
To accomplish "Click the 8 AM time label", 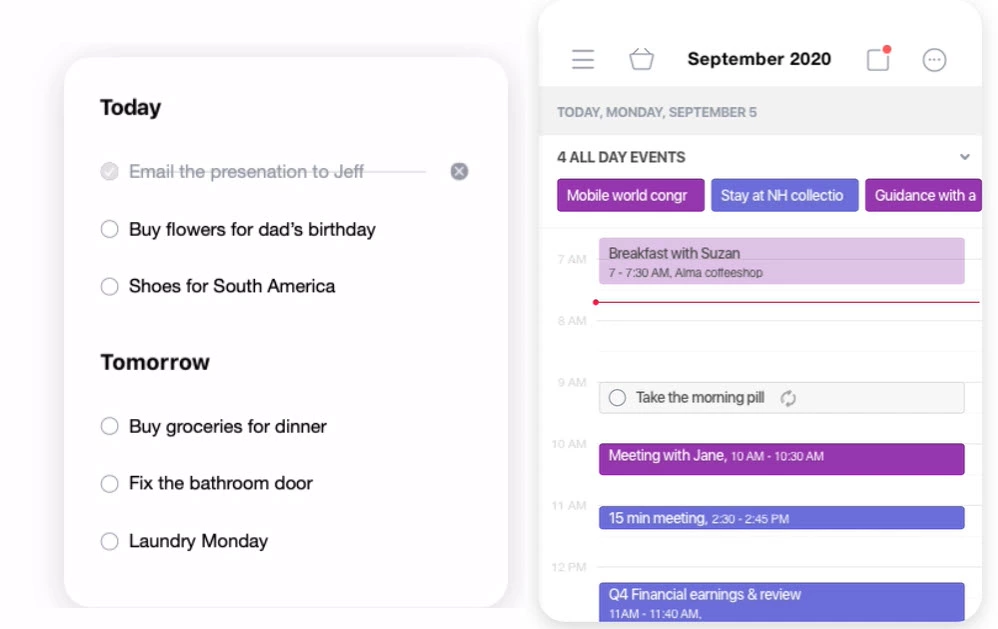I will click(x=572, y=321).
